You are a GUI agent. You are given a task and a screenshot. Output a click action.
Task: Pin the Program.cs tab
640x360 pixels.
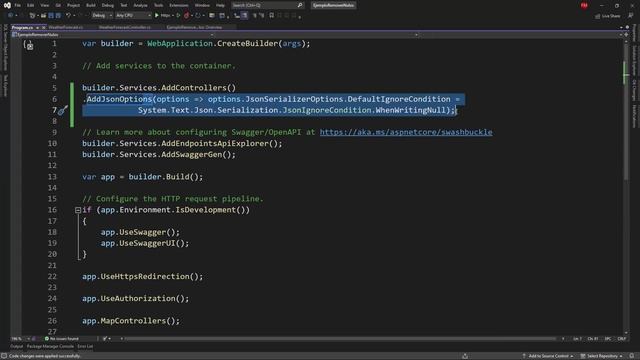[x=38, y=27]
